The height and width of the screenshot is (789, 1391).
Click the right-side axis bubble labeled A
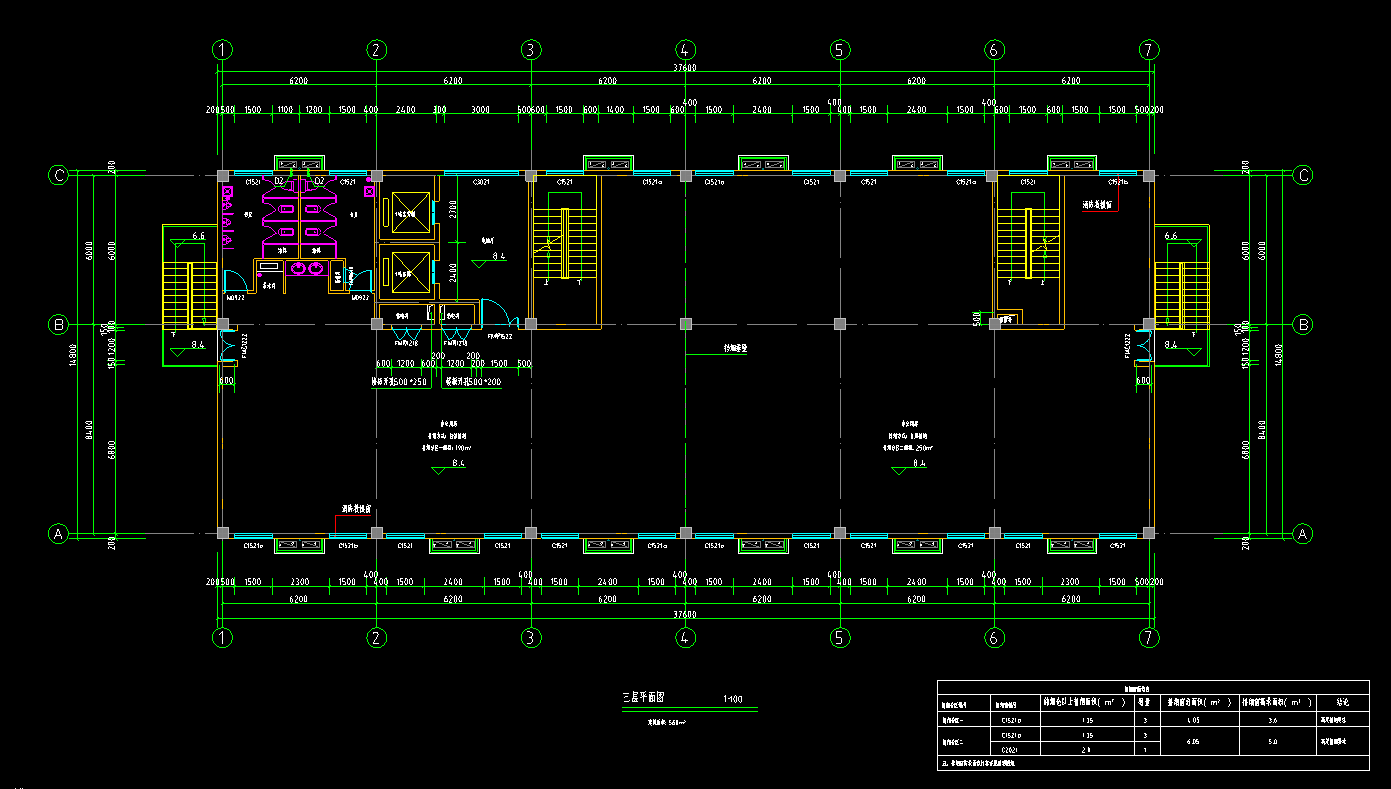click(x=1302, y=534)
